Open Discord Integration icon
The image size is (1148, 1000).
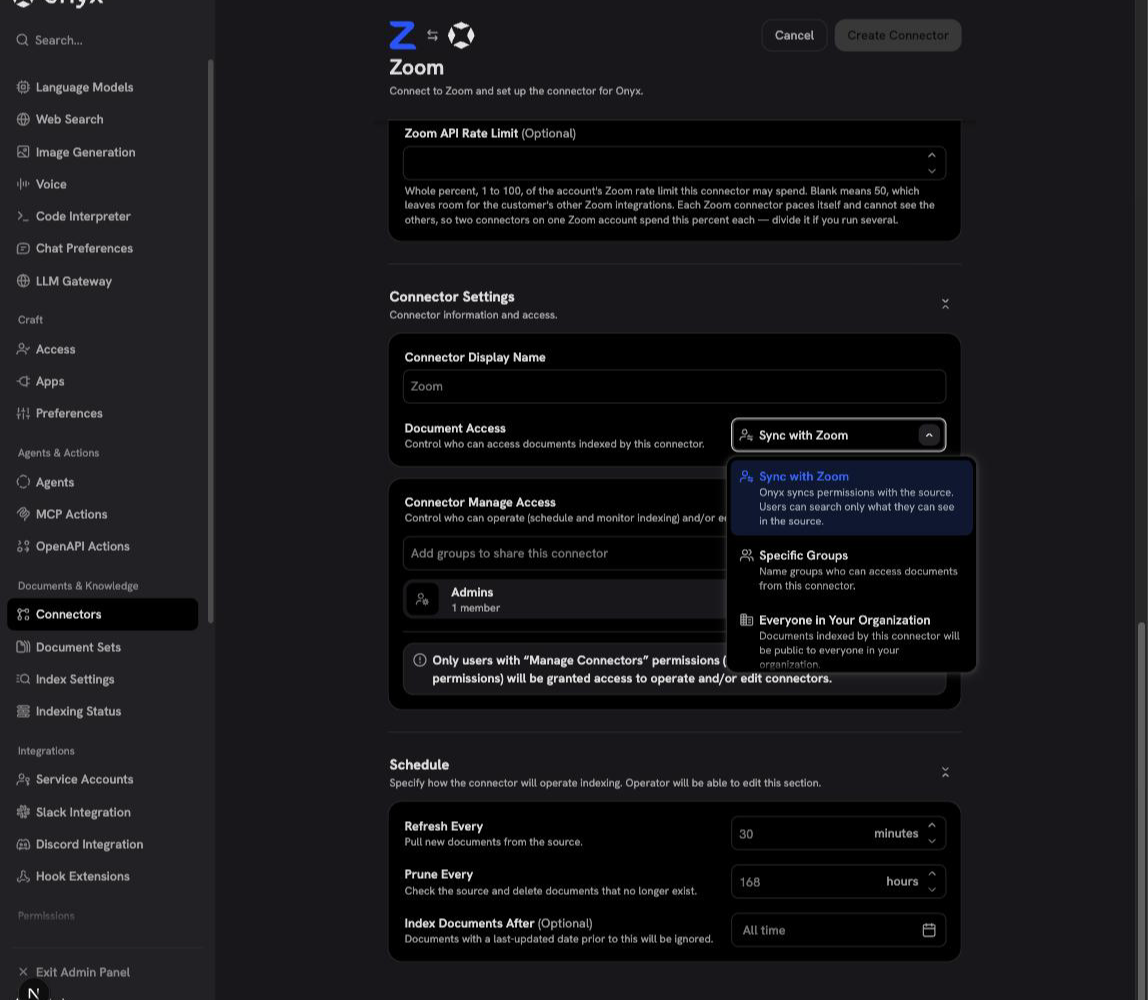pos(23,845)
